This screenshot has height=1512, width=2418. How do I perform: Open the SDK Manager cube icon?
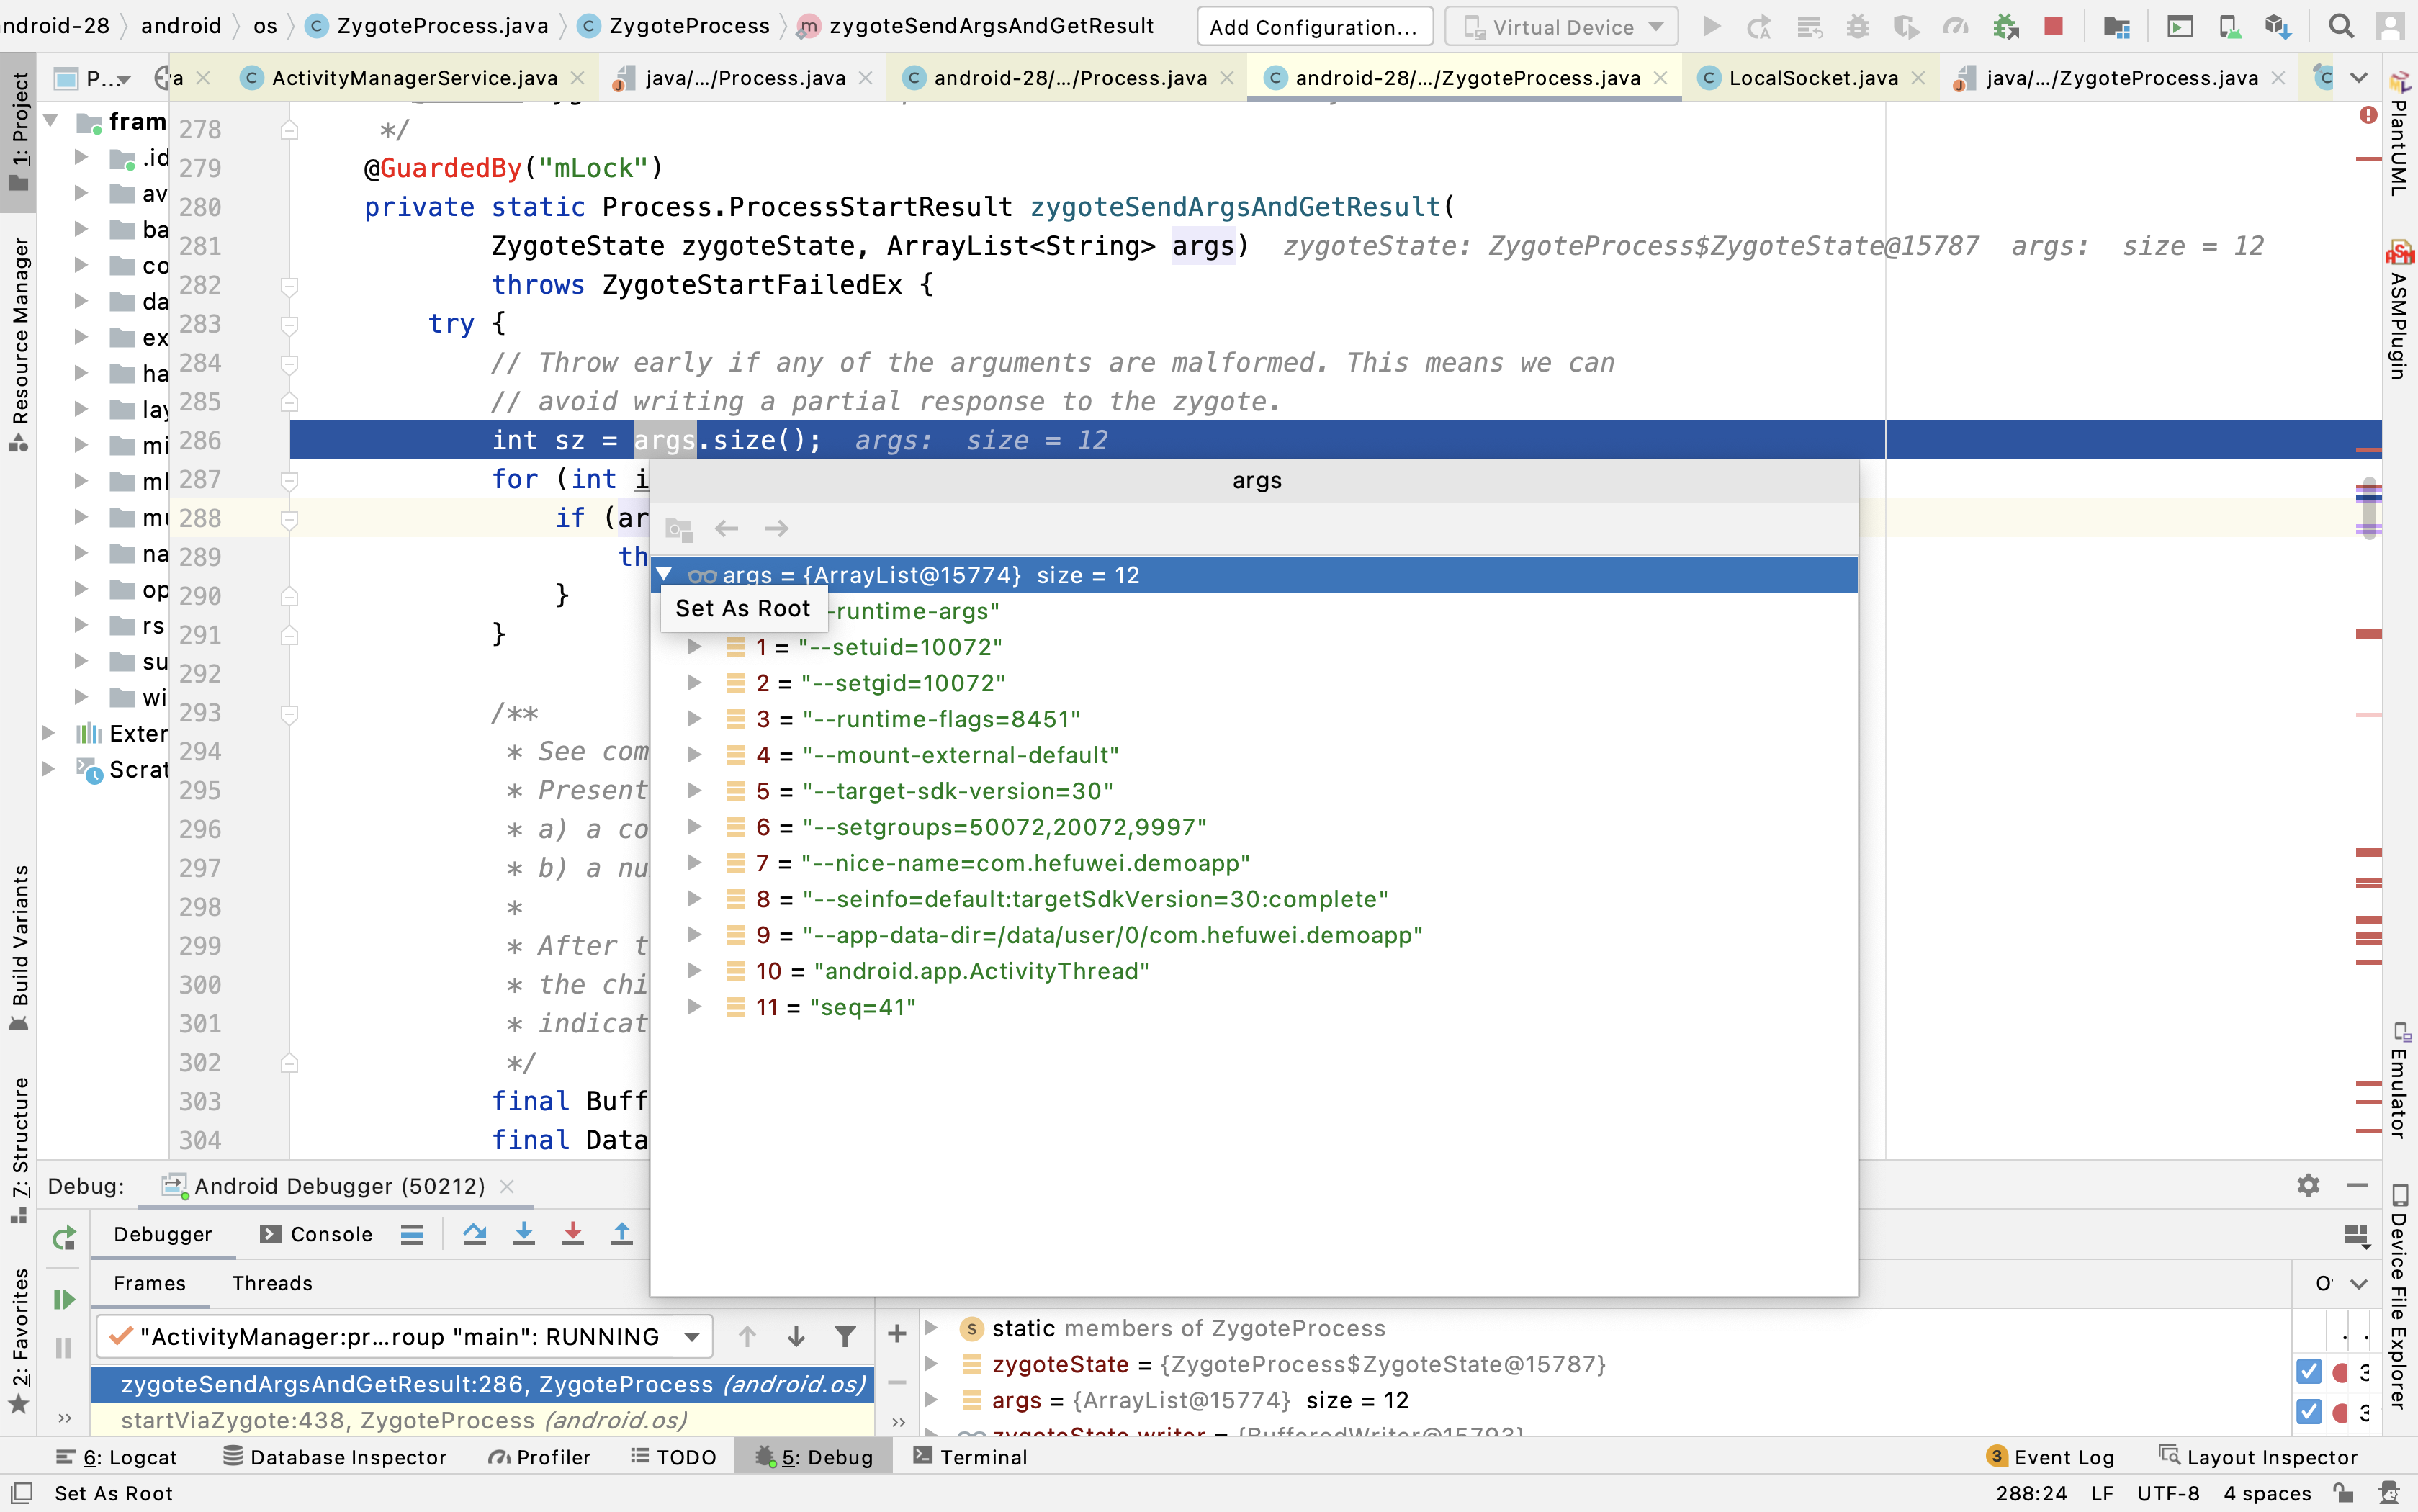[2278, 27]
